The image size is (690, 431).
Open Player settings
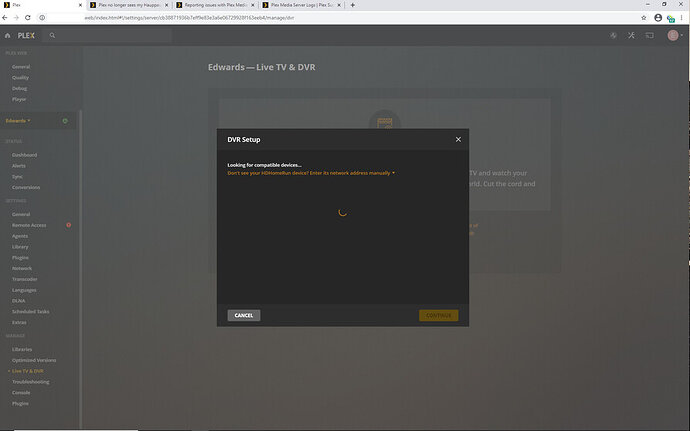19,99
